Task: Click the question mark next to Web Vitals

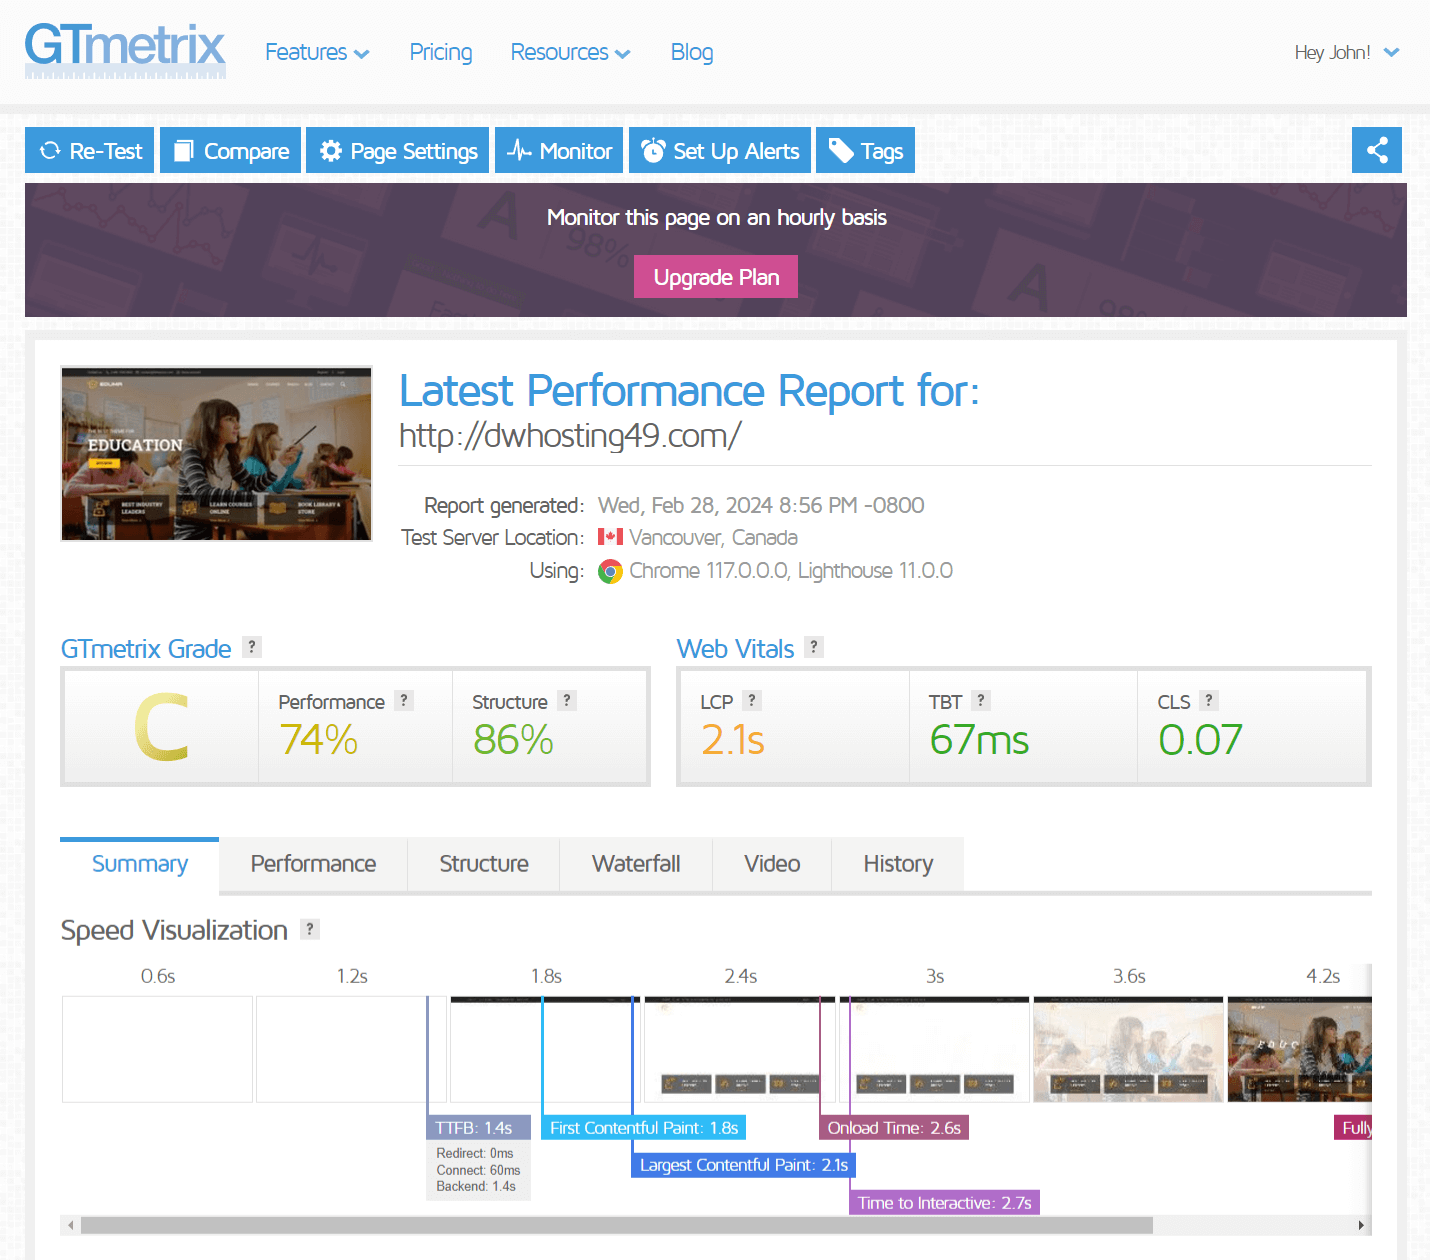Action: pyautogui.click(x=814, y=647)
